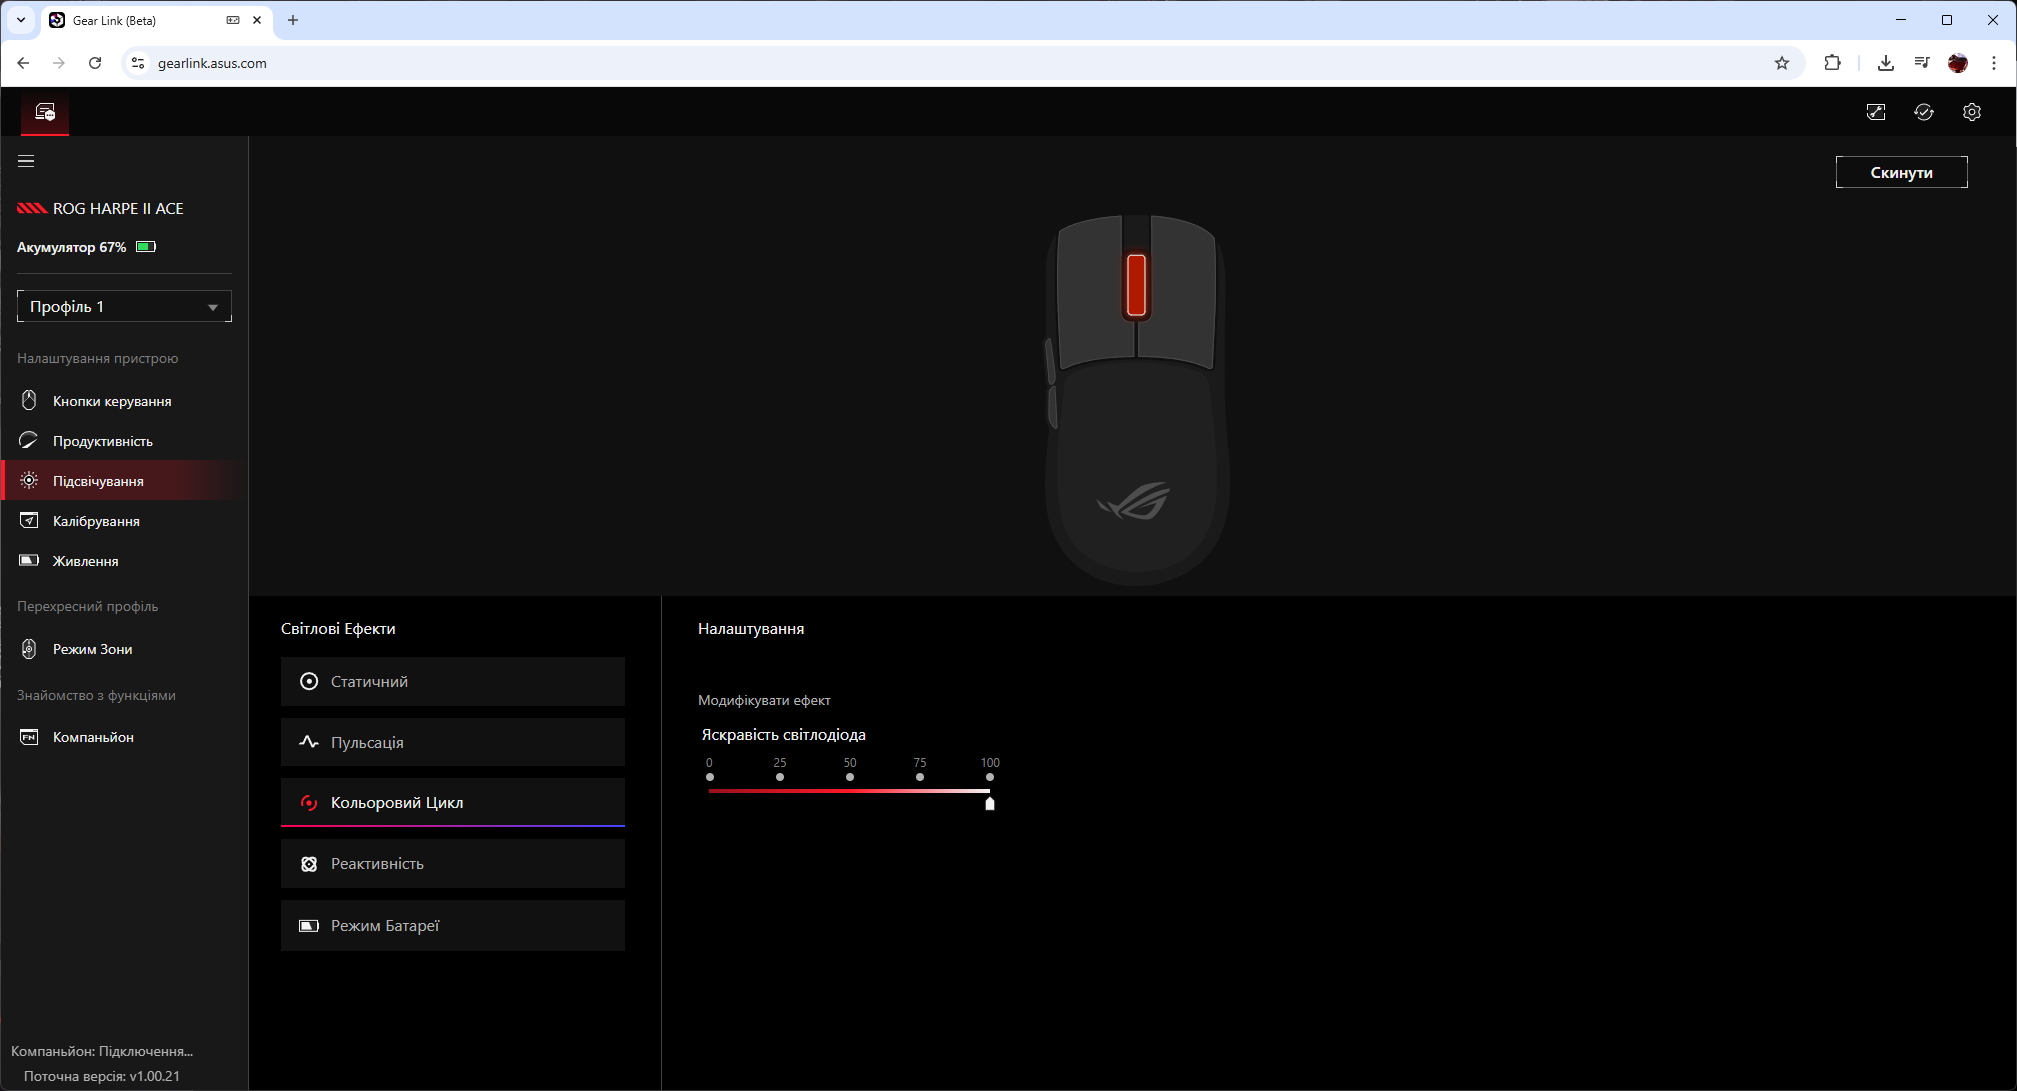Open Режим Зони cross profile
Screen dimensions: 2017x1091
click(92, 649)
